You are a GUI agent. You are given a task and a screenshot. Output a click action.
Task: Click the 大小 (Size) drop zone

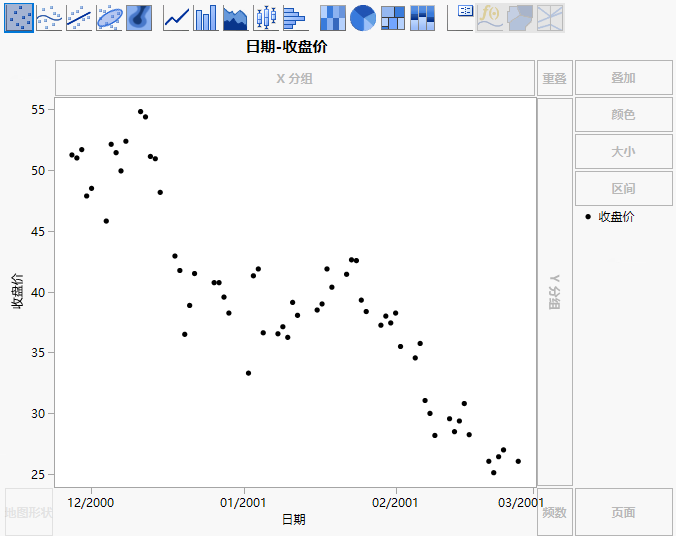tap(623, 152)
